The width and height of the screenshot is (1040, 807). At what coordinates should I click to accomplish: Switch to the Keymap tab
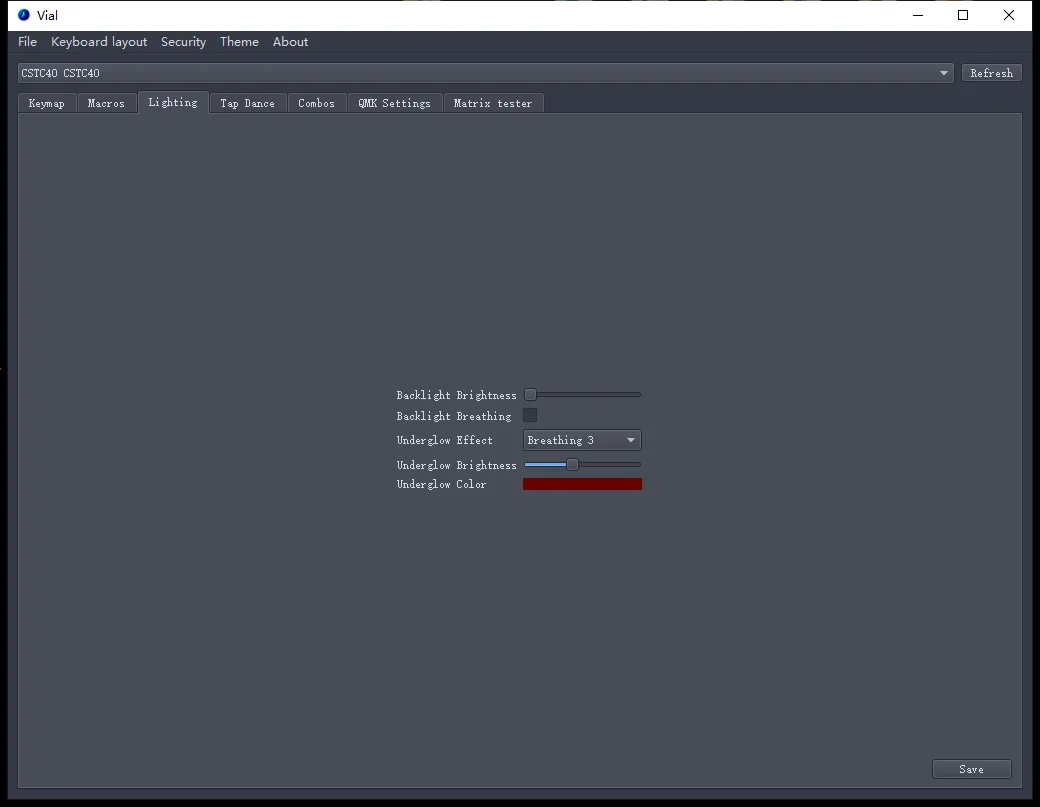(x=46, y=103)
